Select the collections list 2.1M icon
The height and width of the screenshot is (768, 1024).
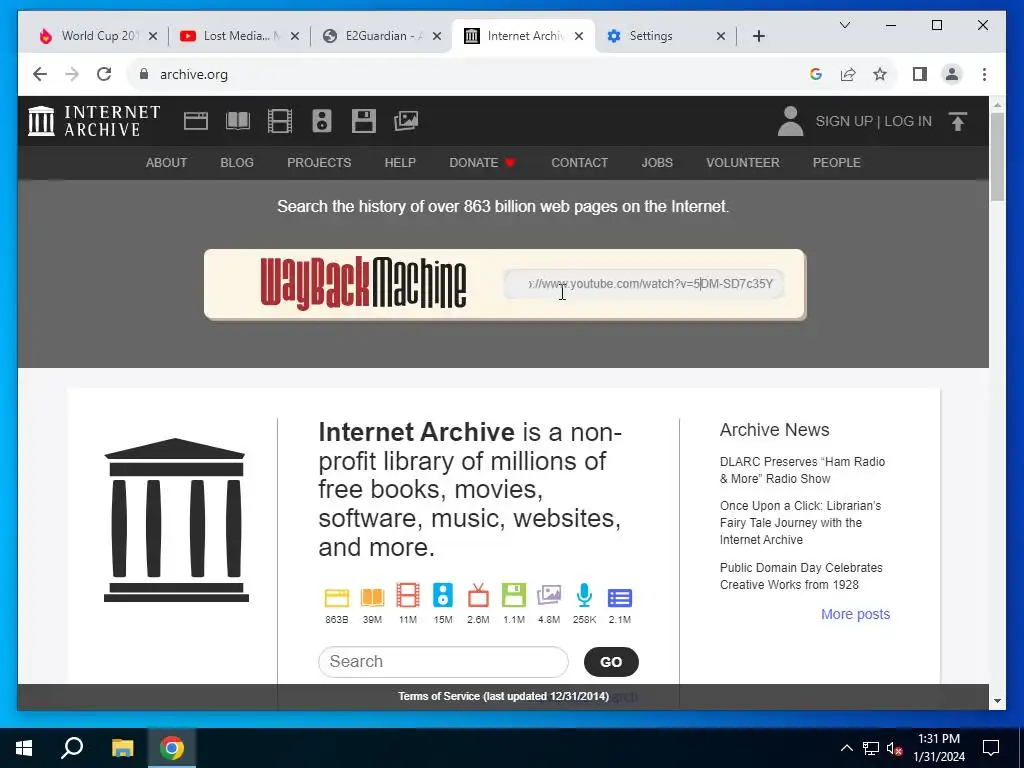620,598
